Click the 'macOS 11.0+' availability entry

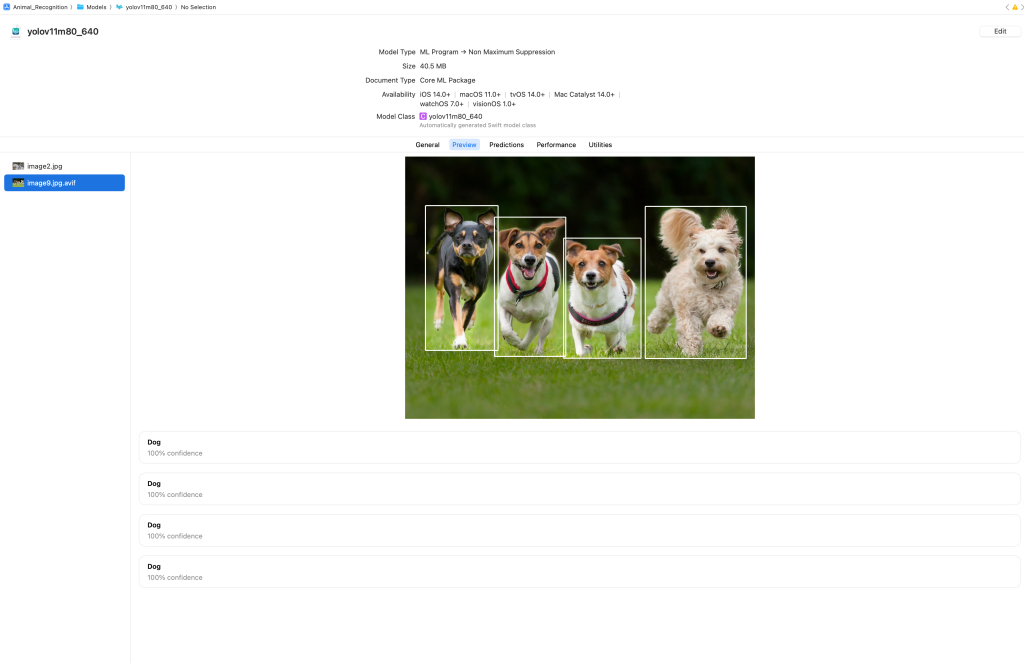(480, 95)
